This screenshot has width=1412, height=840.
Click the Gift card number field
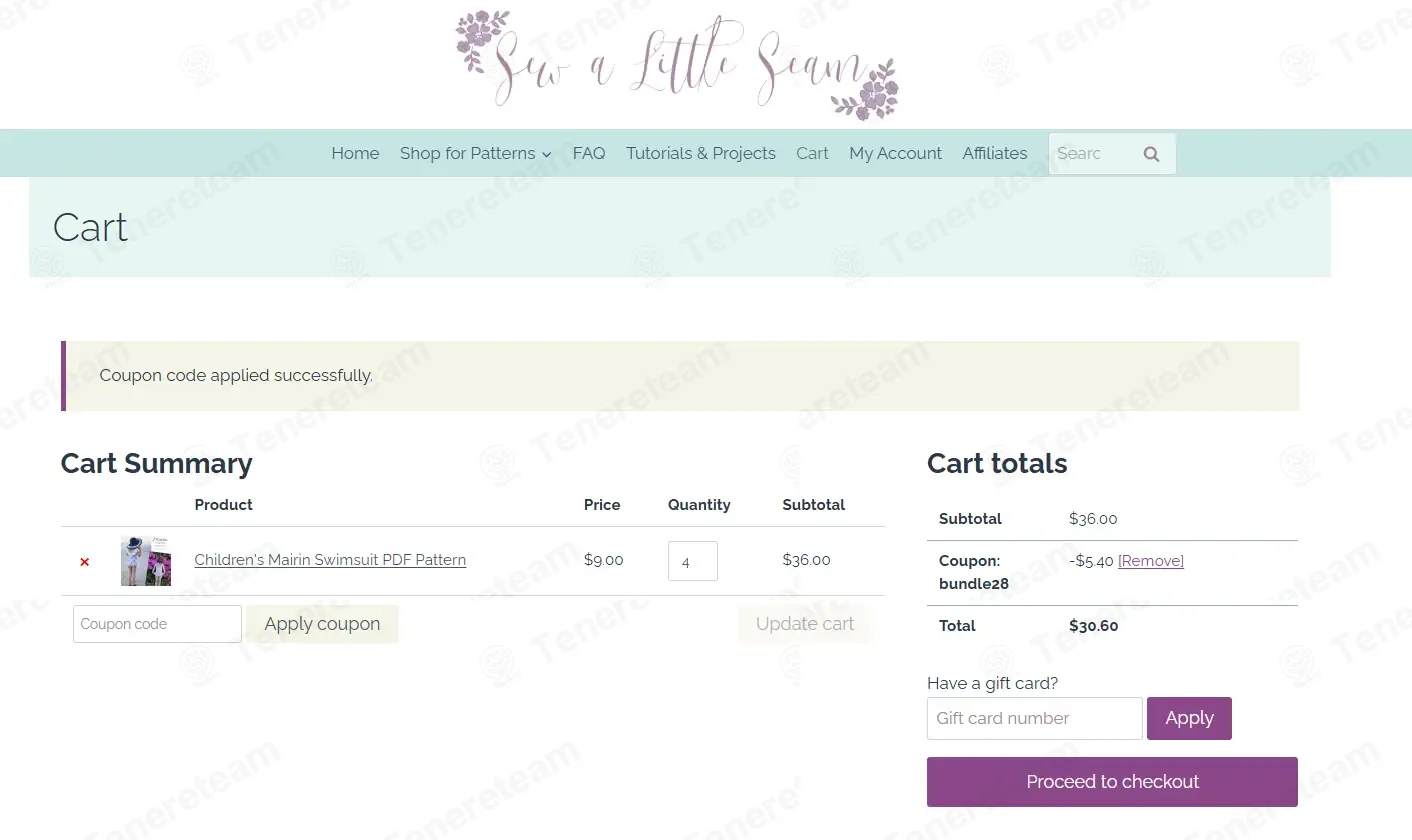click(x=1035, y=718)
